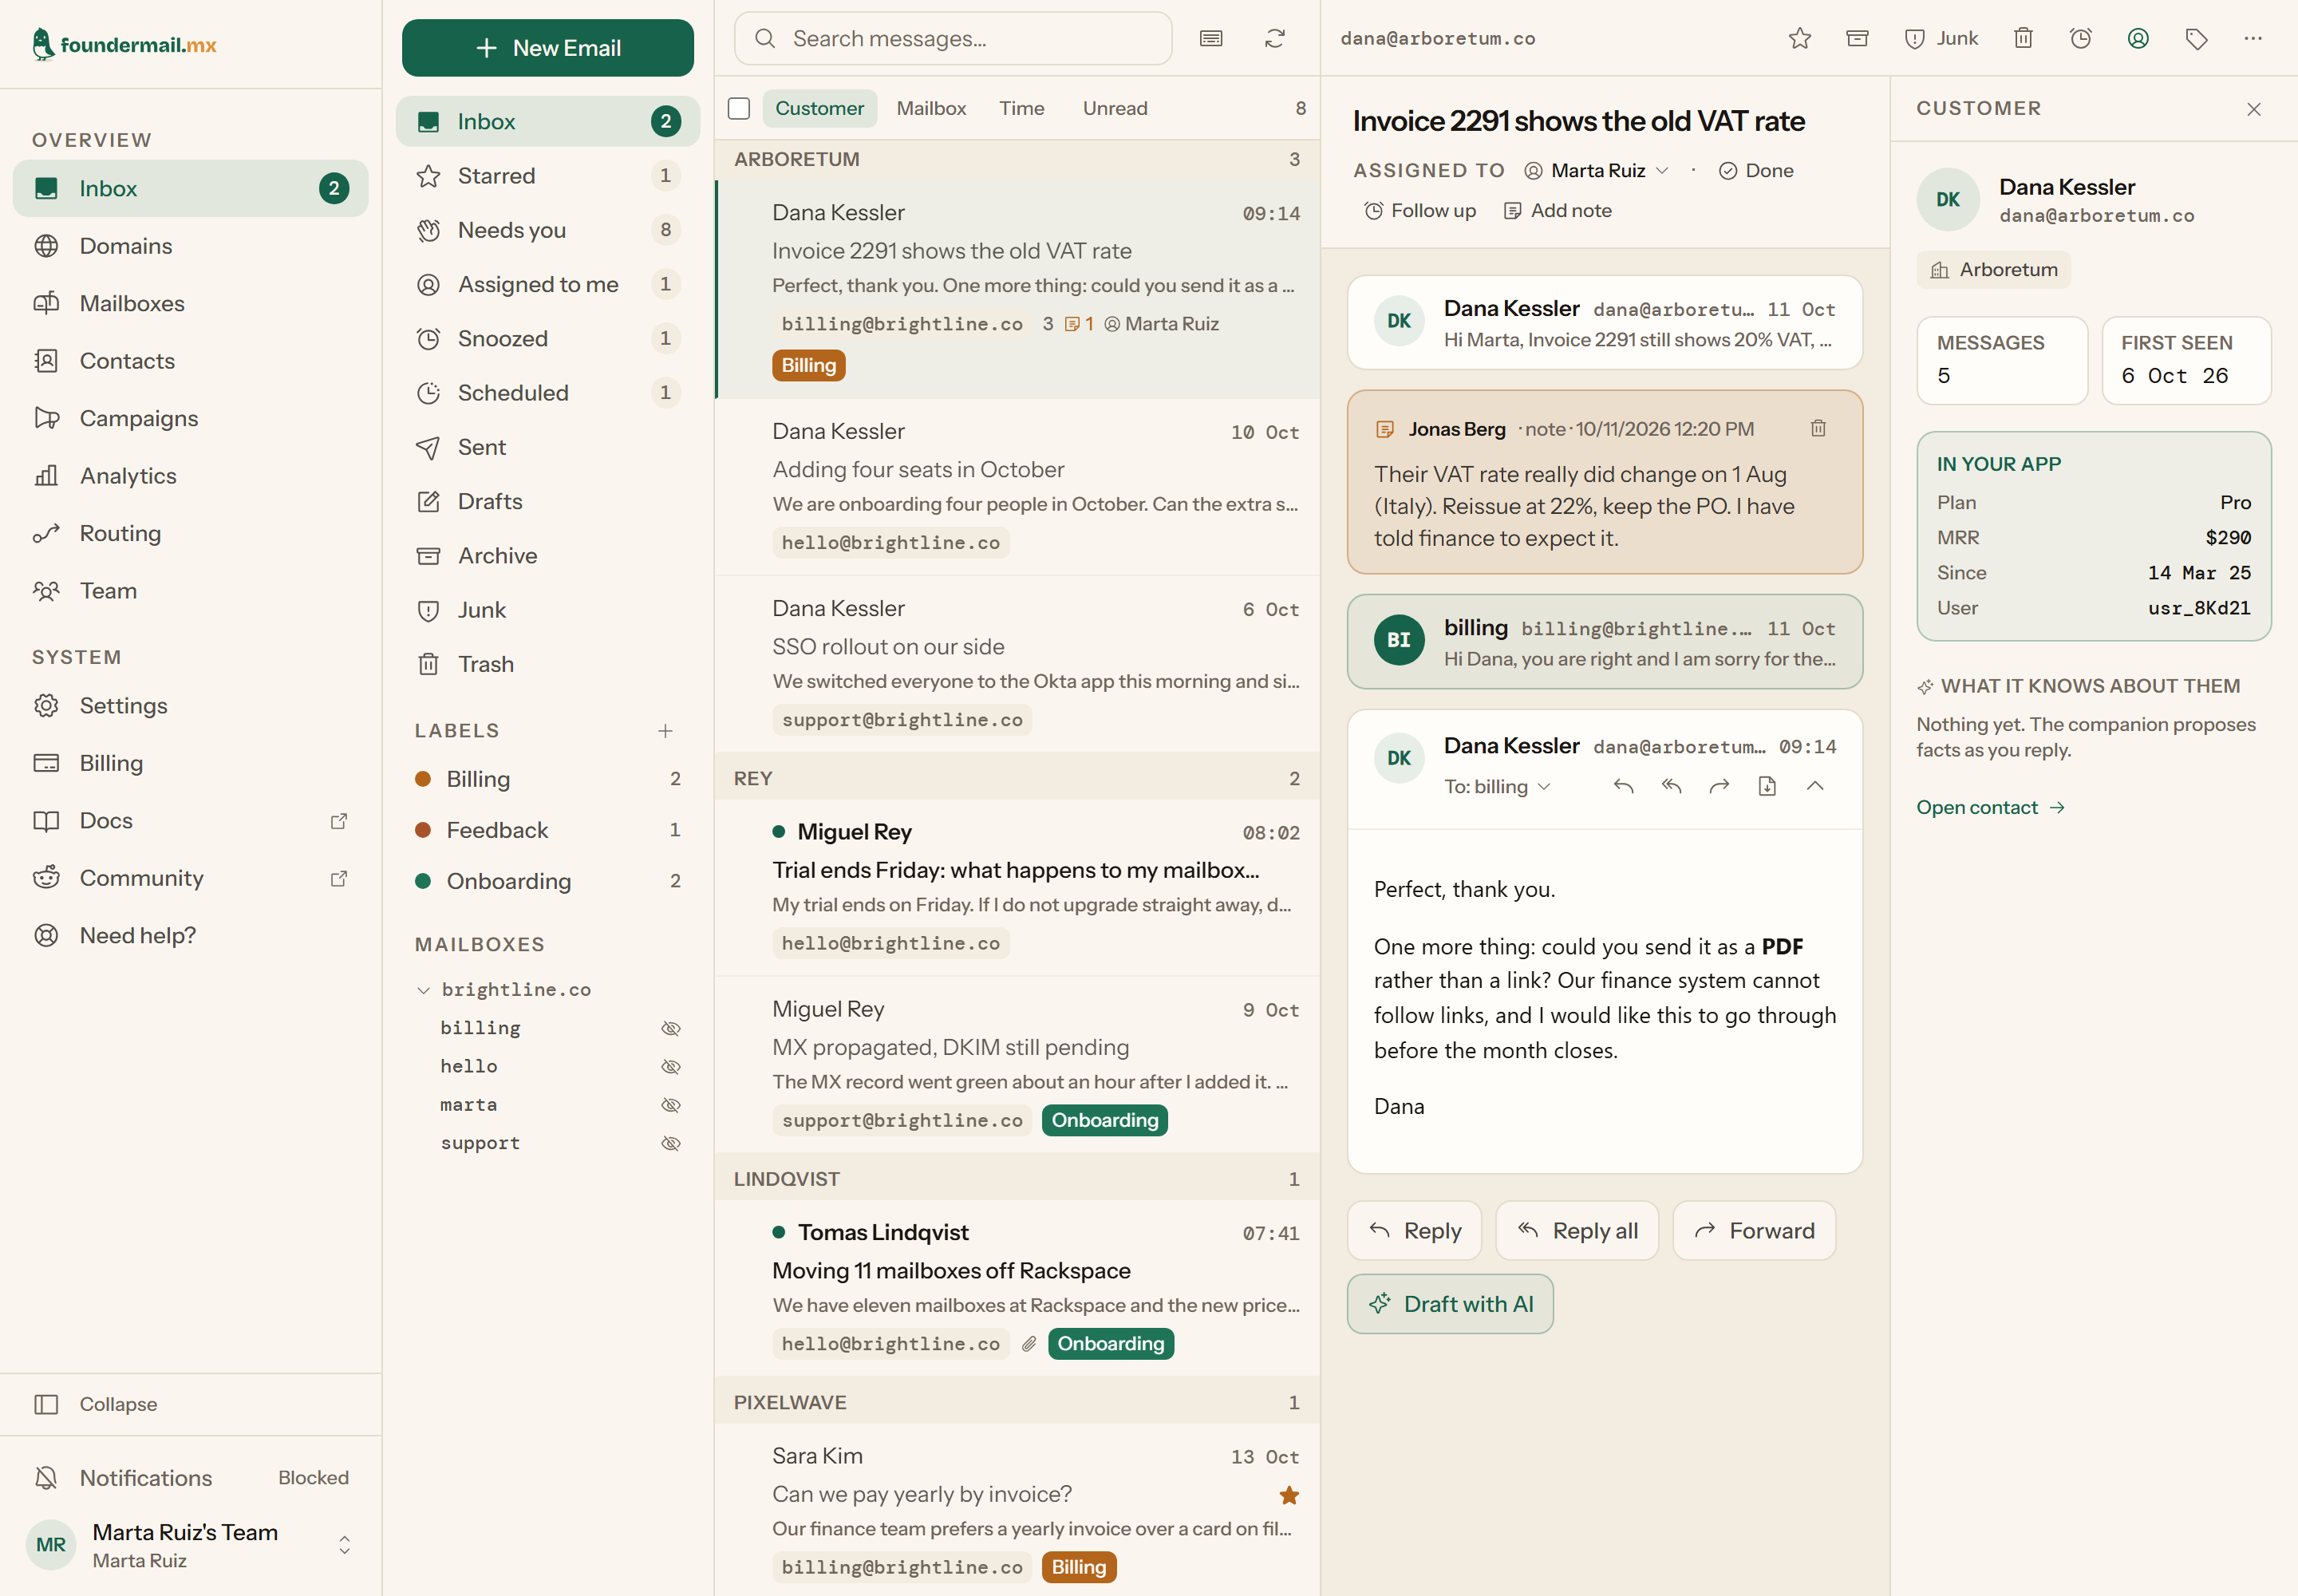Click the reply-all icon in Dana's message header
Image resolution: width=2298 pixels, height=1596 pixels.
click(x=1671, y=786)
